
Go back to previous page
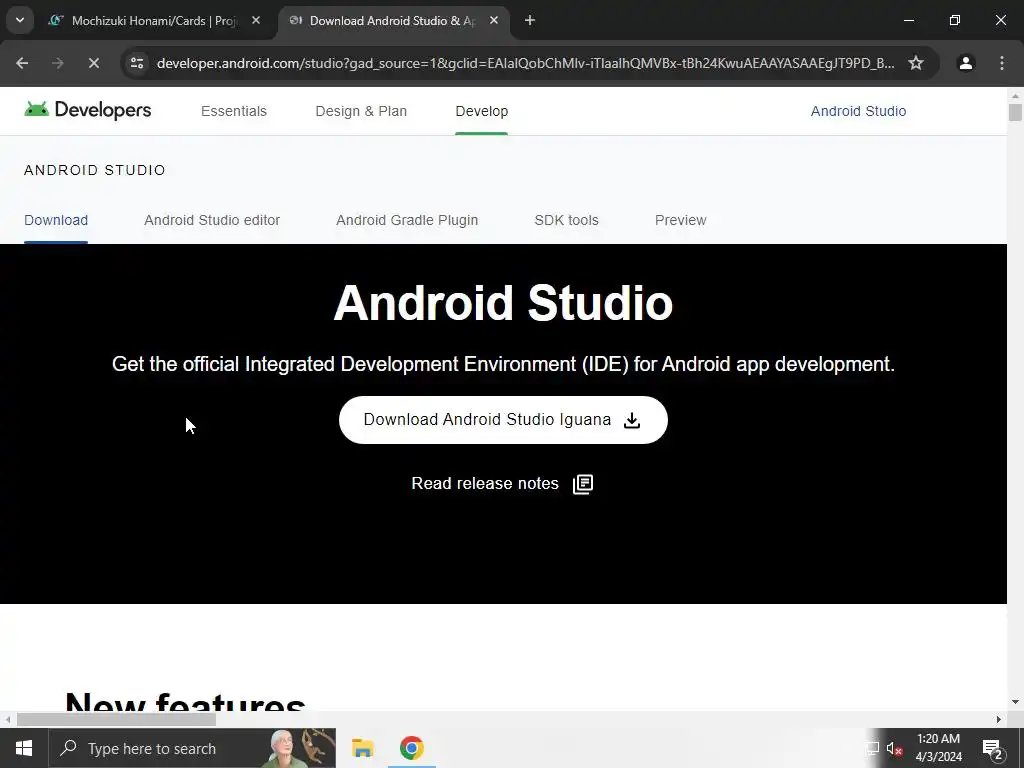click(x=22, y=63)
